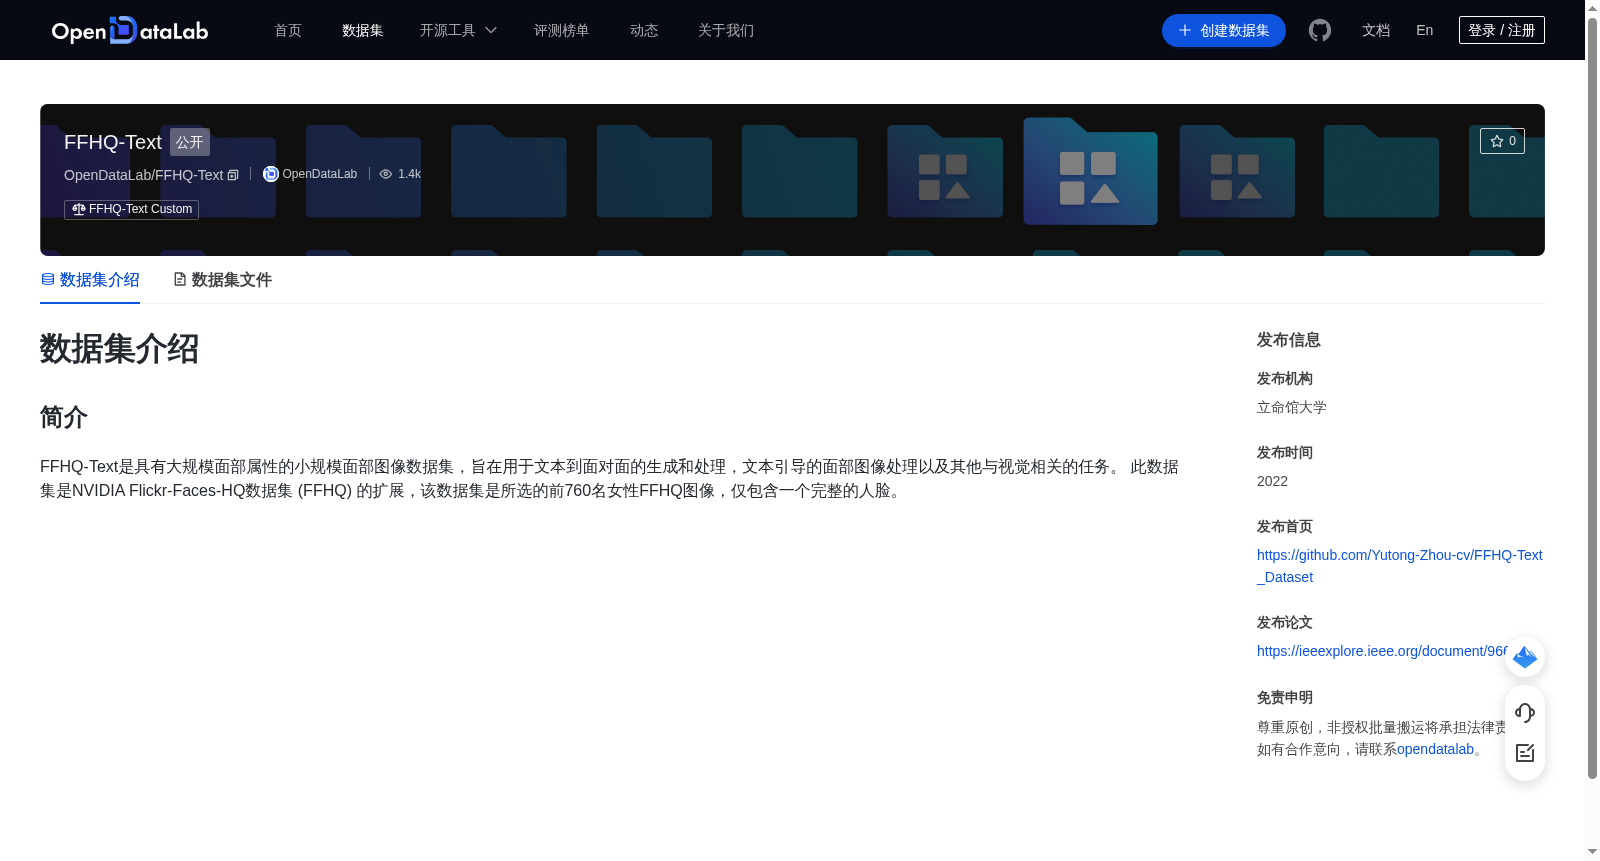Click the 创建数据集 button
Viewport: 1600px width, 861px height.
click(x=1224, y=30)
